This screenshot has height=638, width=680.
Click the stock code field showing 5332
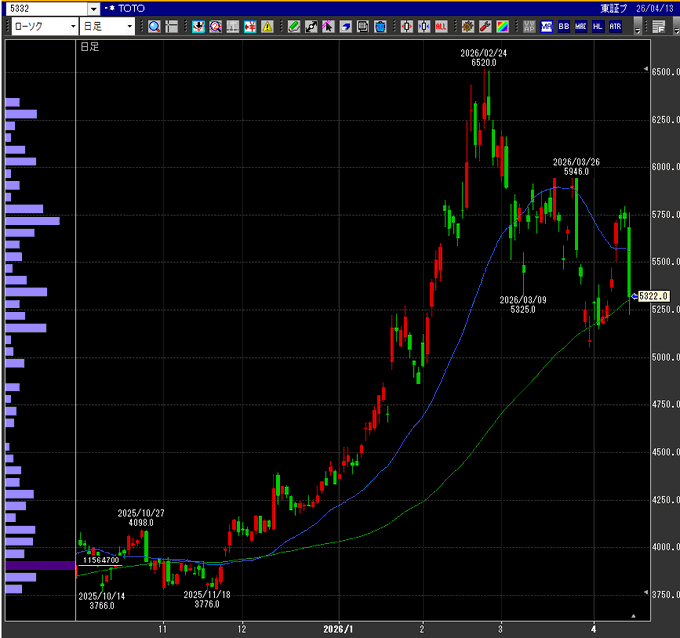[48, 9]
